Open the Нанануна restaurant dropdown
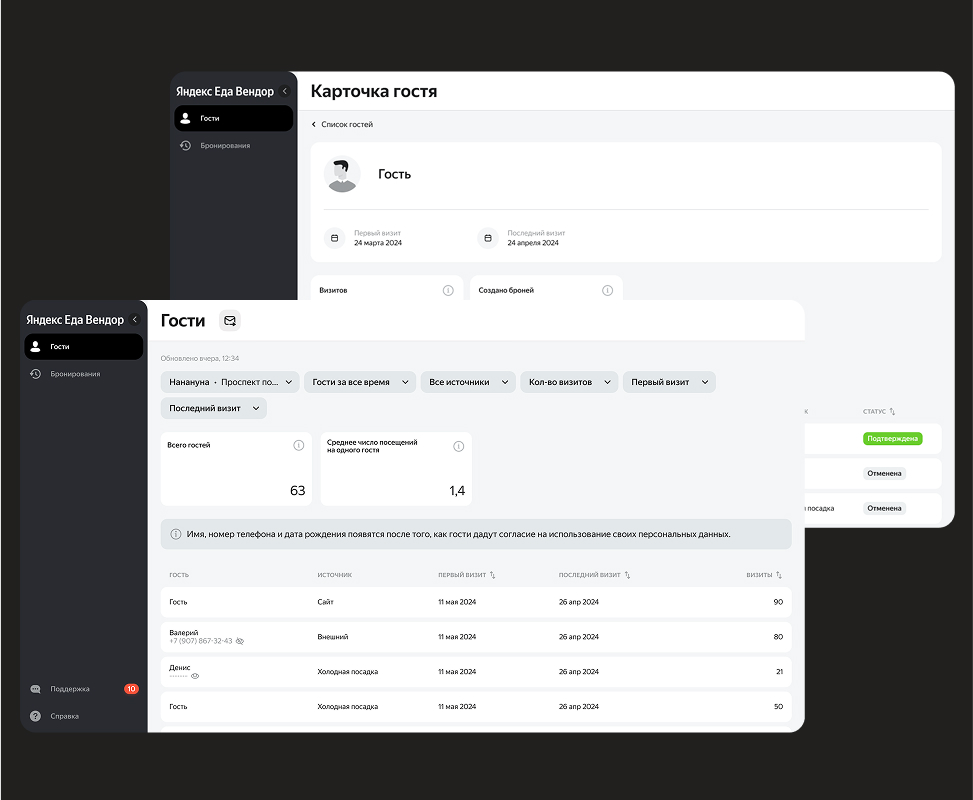Image resolution: width=973 pixels, height=800 pixels. 230,382
